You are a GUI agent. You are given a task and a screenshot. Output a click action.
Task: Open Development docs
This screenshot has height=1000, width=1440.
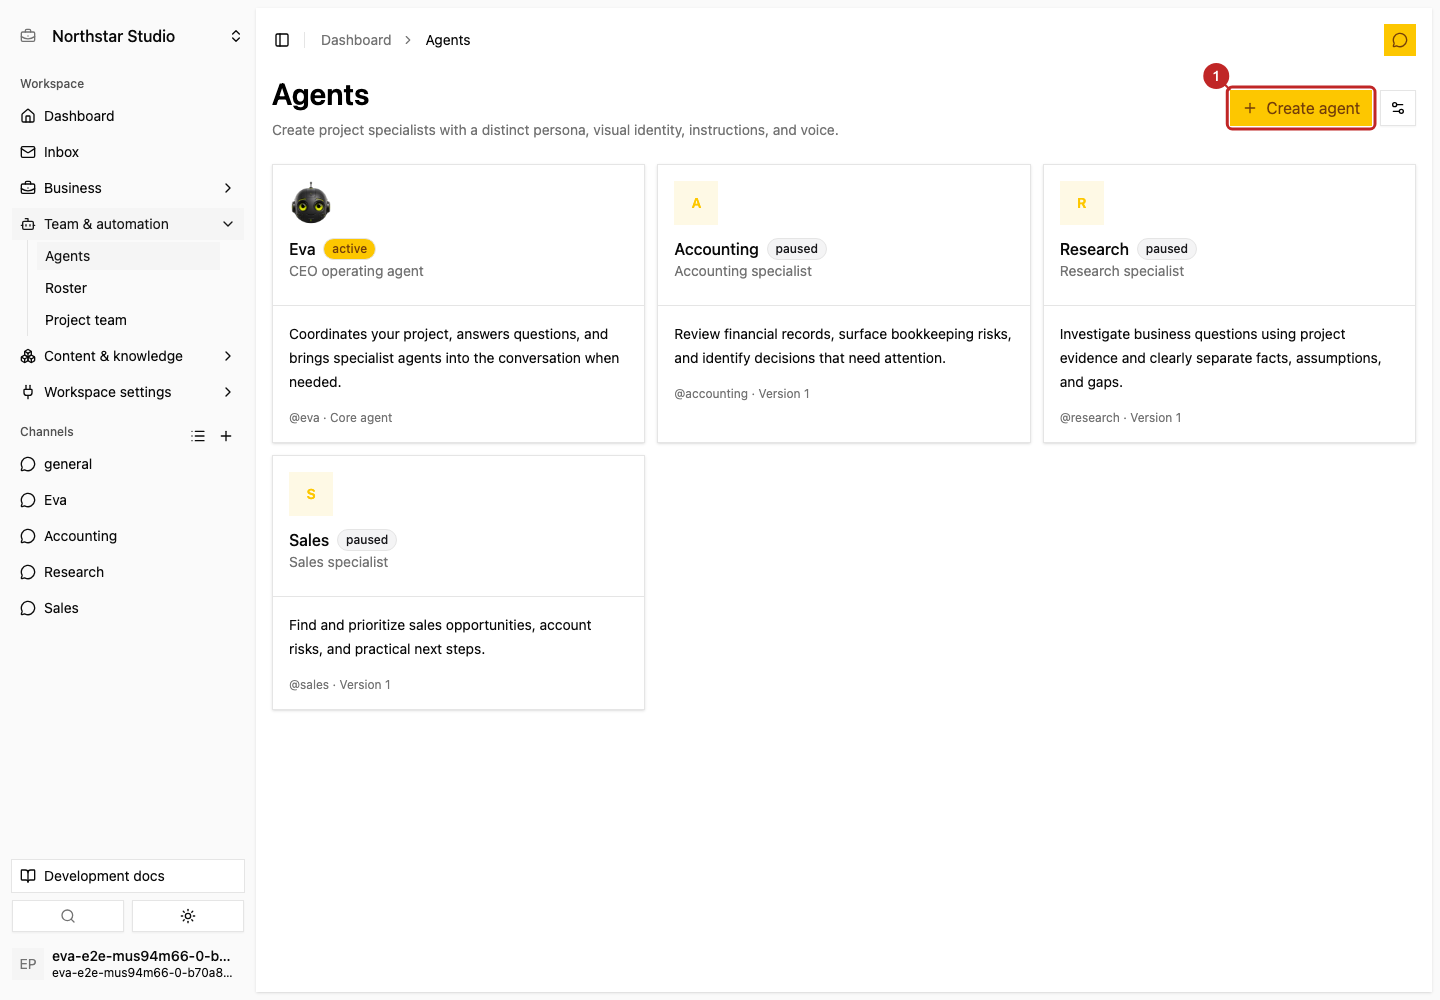[x=128, y=876]
